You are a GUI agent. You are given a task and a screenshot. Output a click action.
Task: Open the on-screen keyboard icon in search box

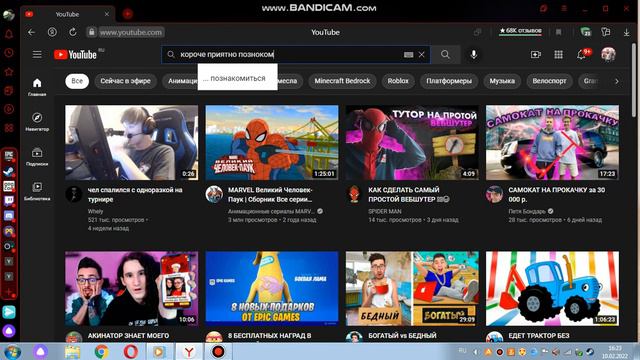pos(409,54)
